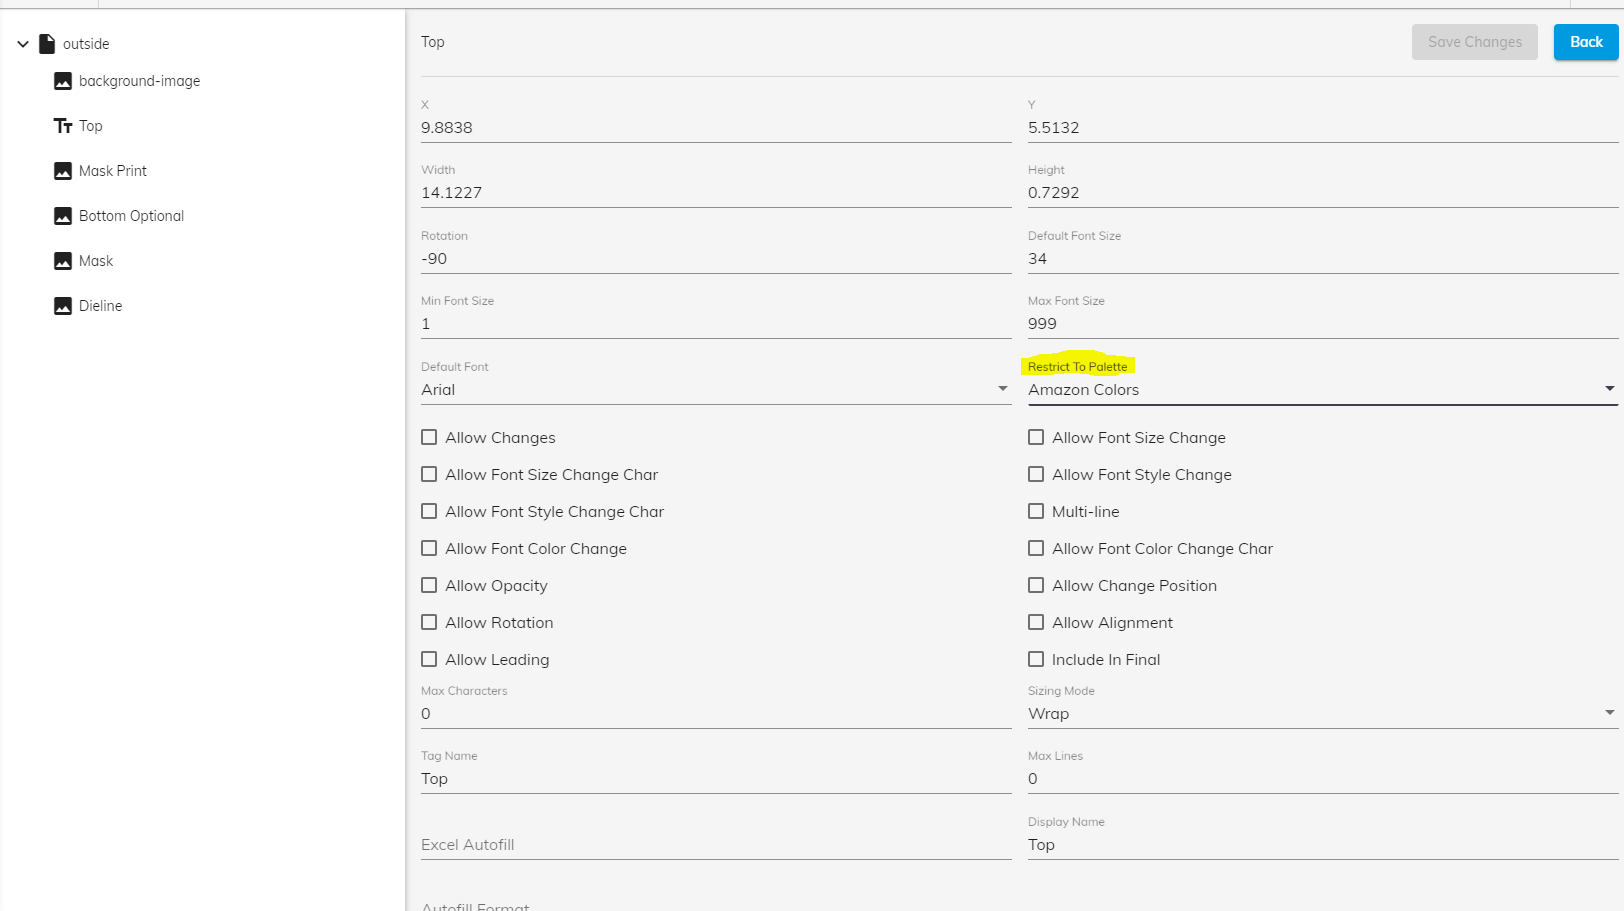Enable Allow Font Size Change Char checkbox
This screenshot has height=911, width=1624.
pos(429,474)
